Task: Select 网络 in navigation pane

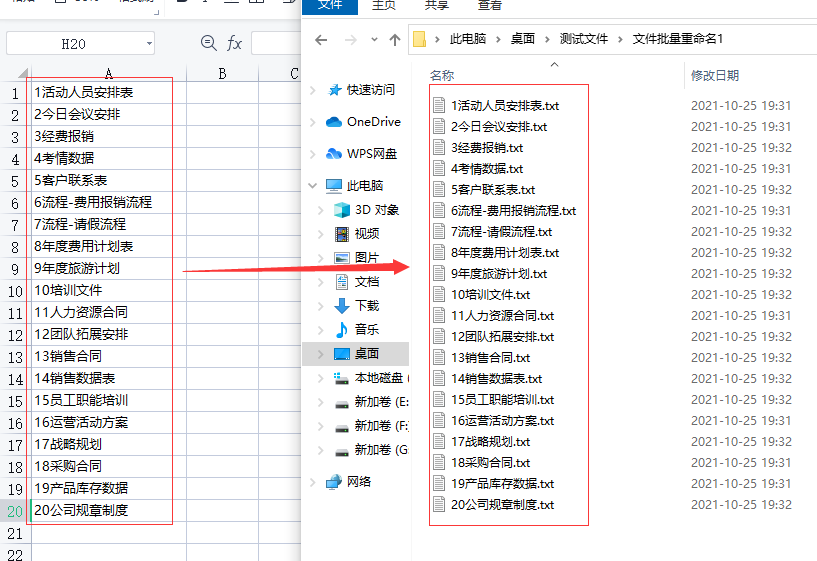Action: [x=359, y=482]
